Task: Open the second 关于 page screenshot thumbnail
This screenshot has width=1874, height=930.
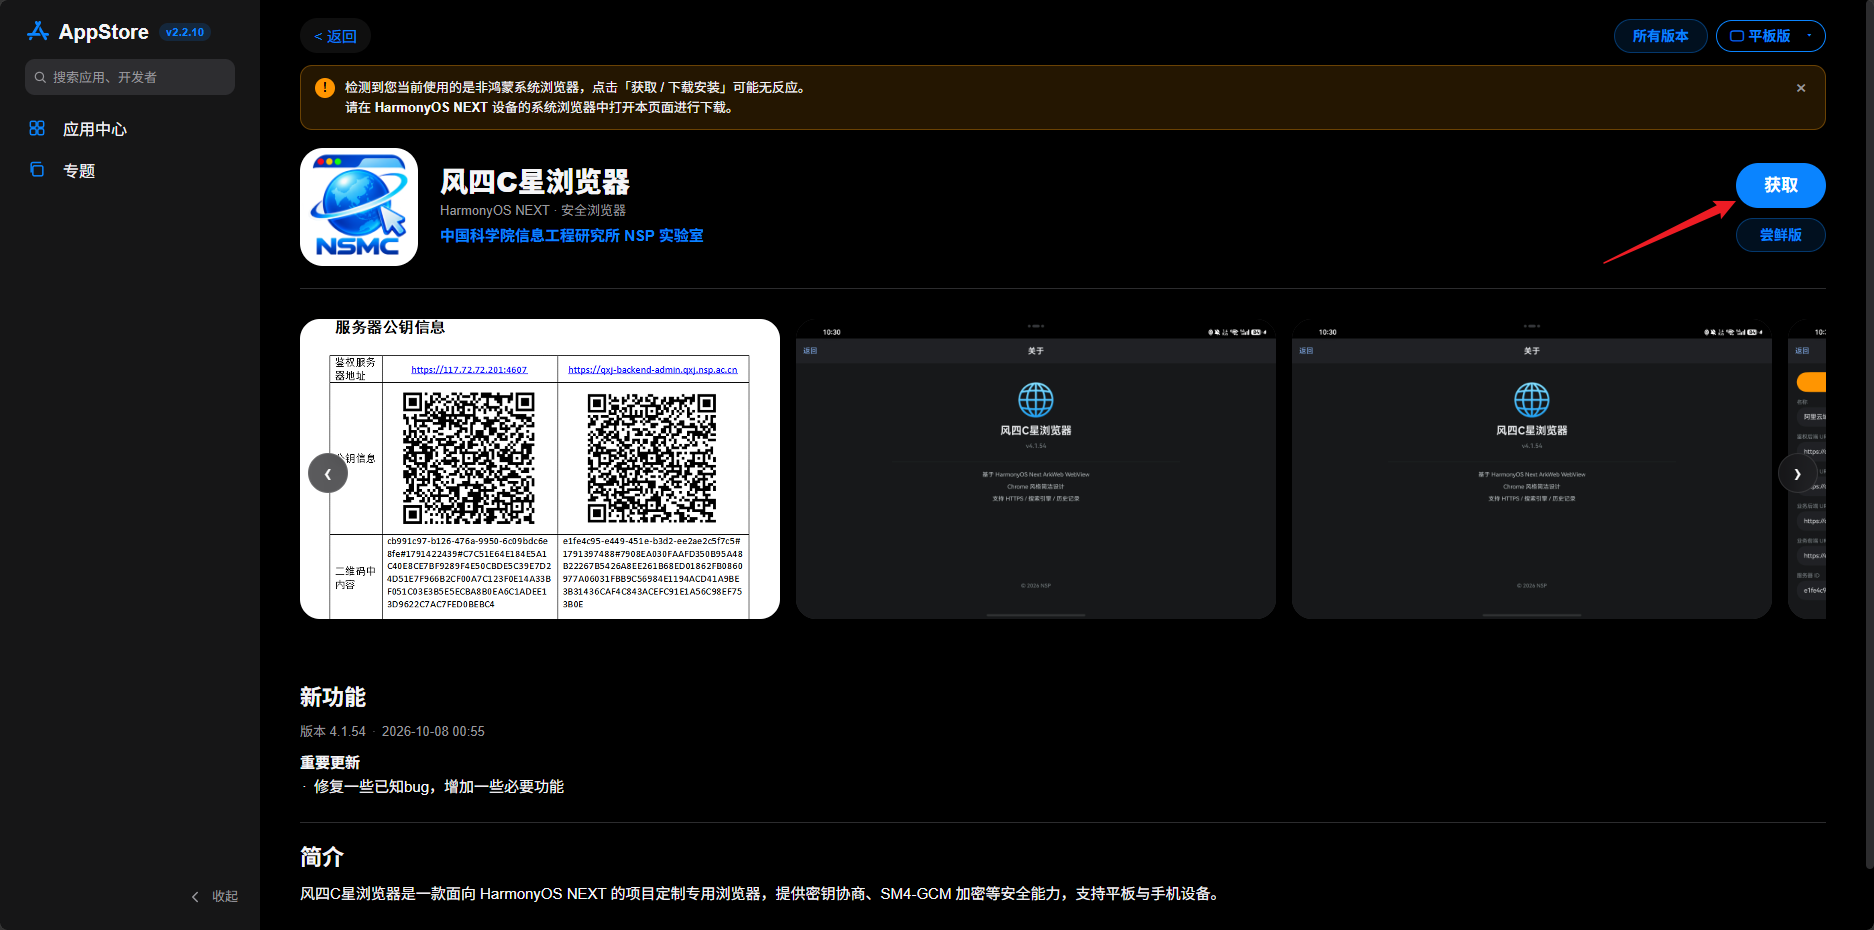Action: [1036, 469]
